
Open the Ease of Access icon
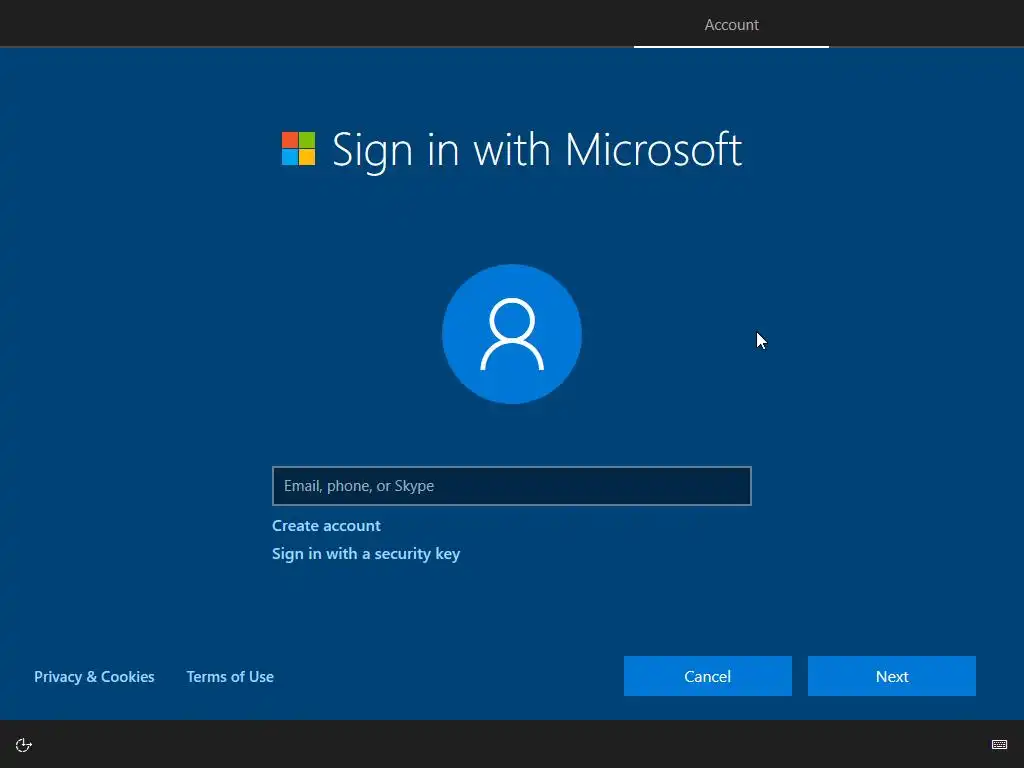coord(24,745)
